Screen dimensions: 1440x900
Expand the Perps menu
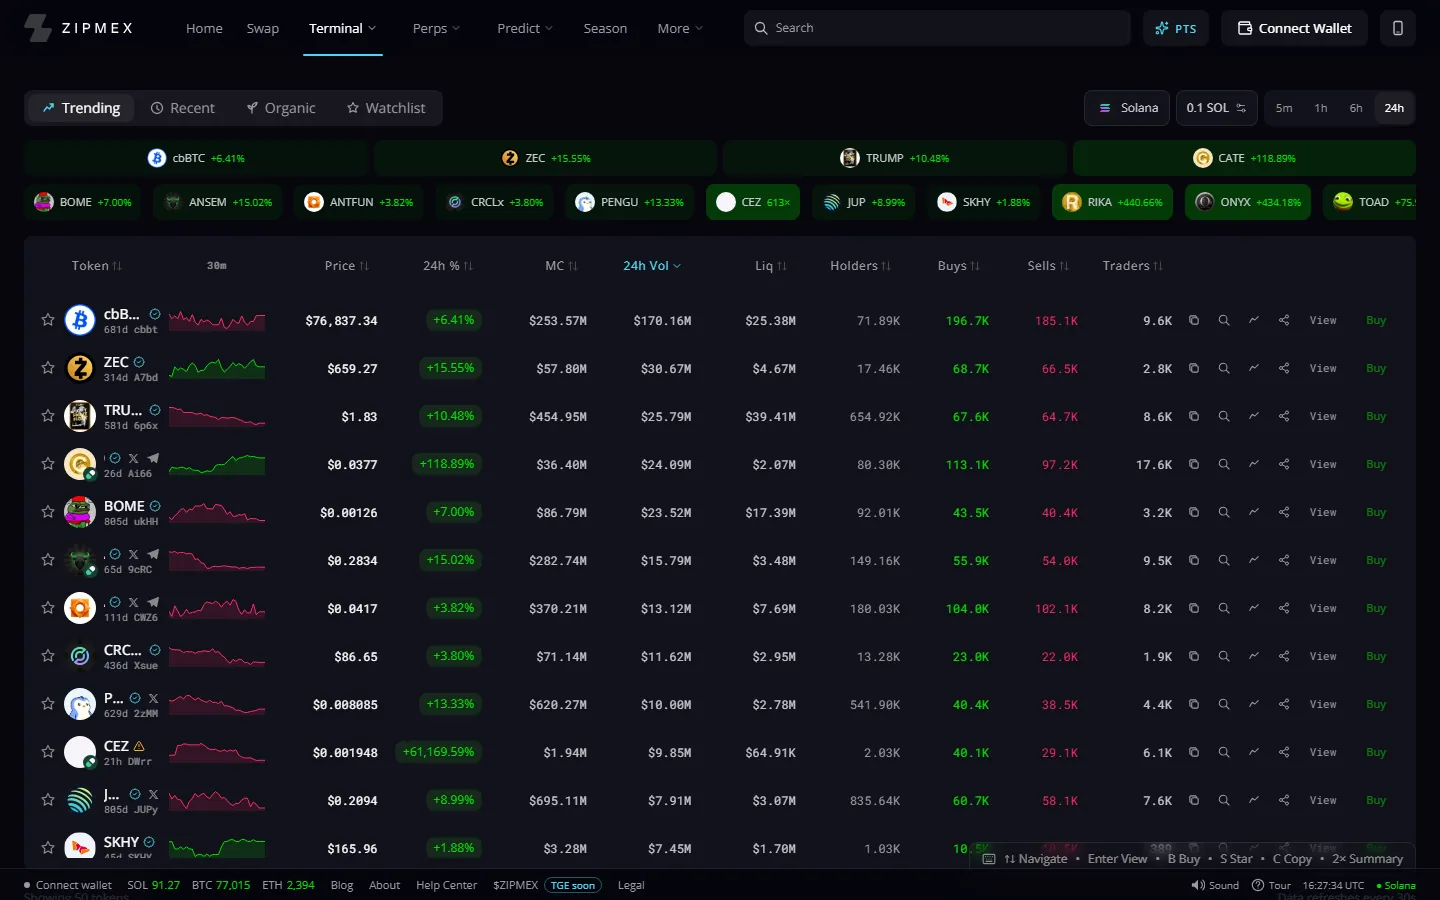pos(436,28)
